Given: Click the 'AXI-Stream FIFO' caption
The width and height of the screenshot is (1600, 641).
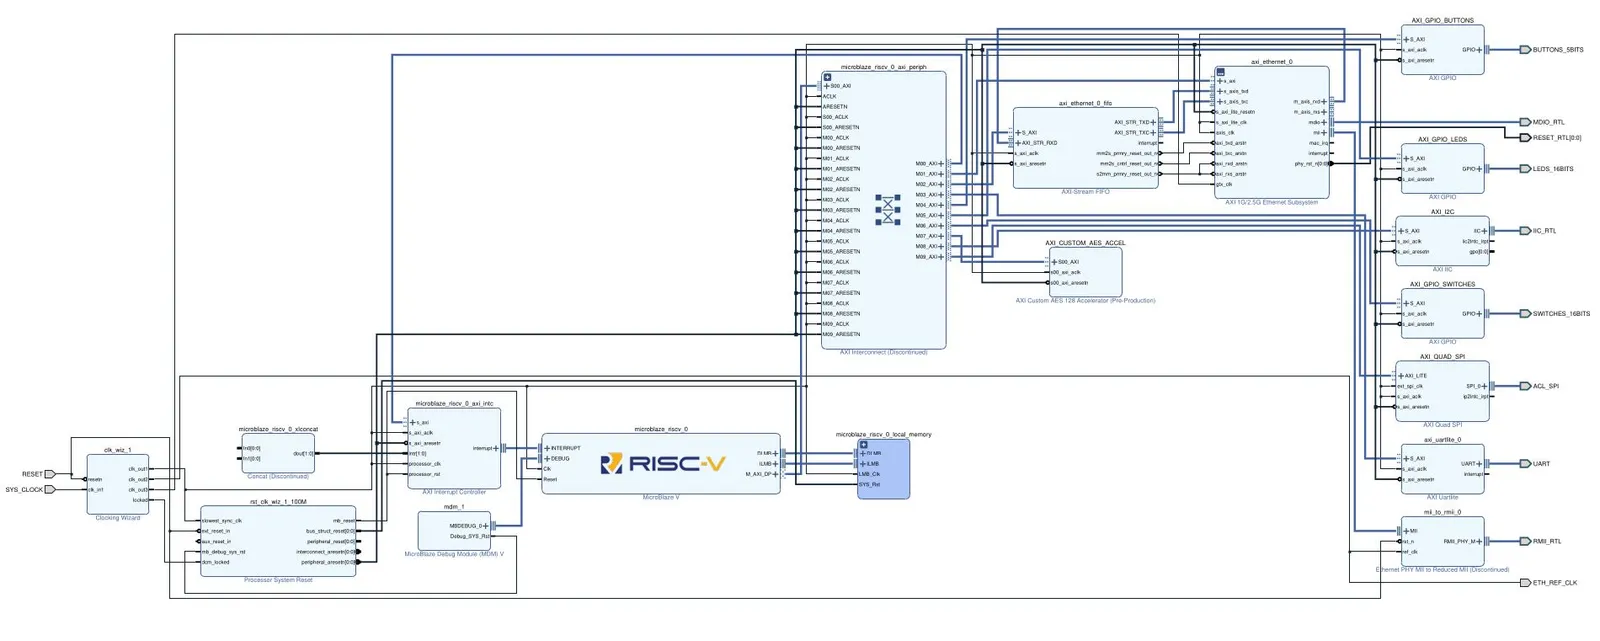Looking at the screenshot, I should coord(1085,191).
